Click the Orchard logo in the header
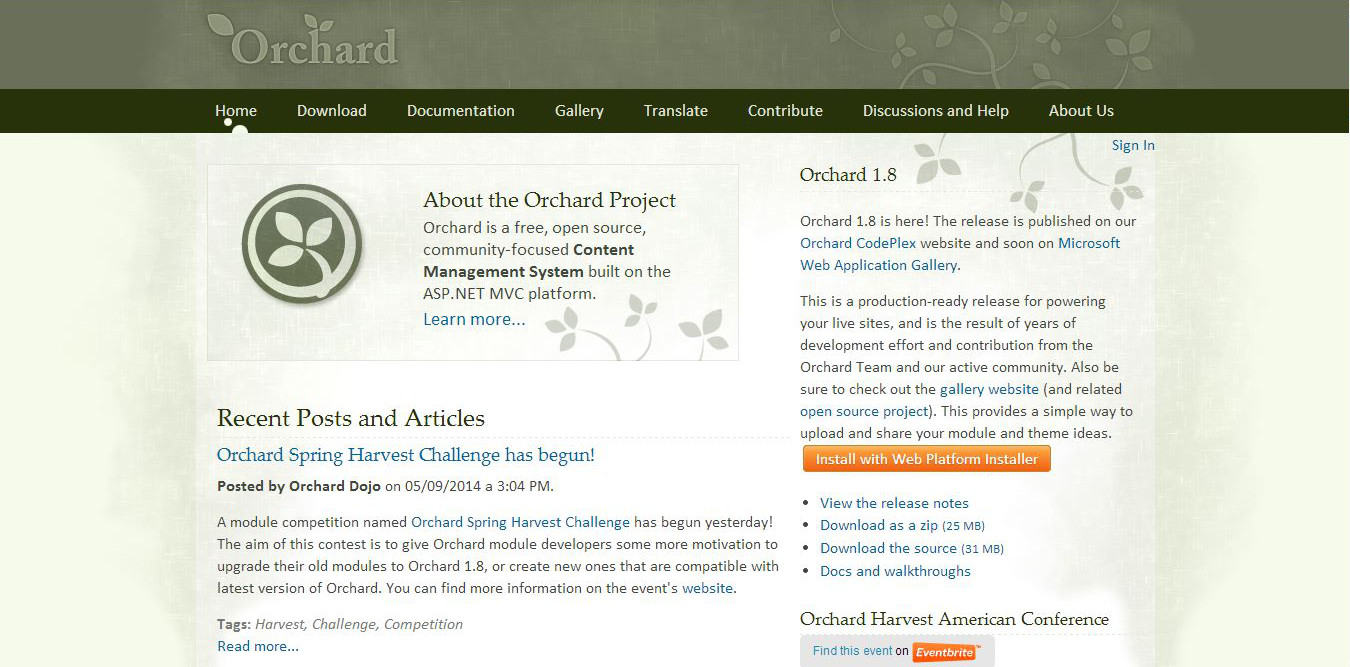Image resolution: width=1350 pixels, height=667 pixels. (304, 42)
